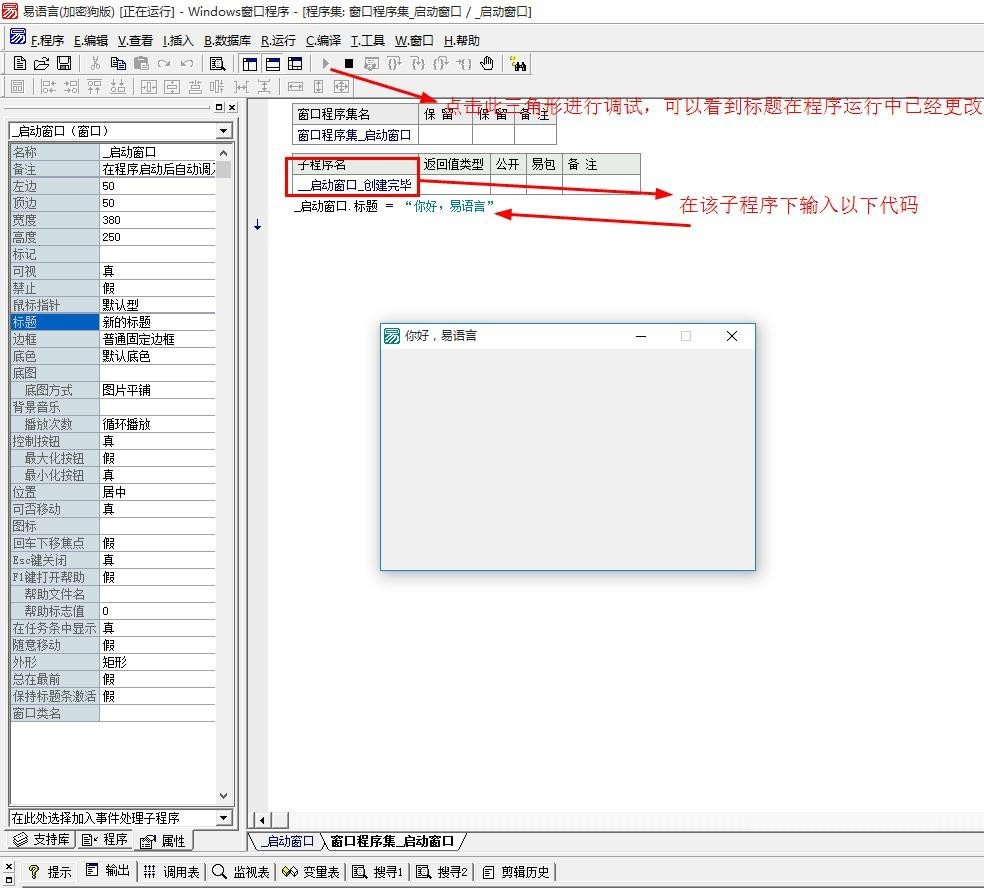Open the W.窗口 menu

tap(414, 41)
